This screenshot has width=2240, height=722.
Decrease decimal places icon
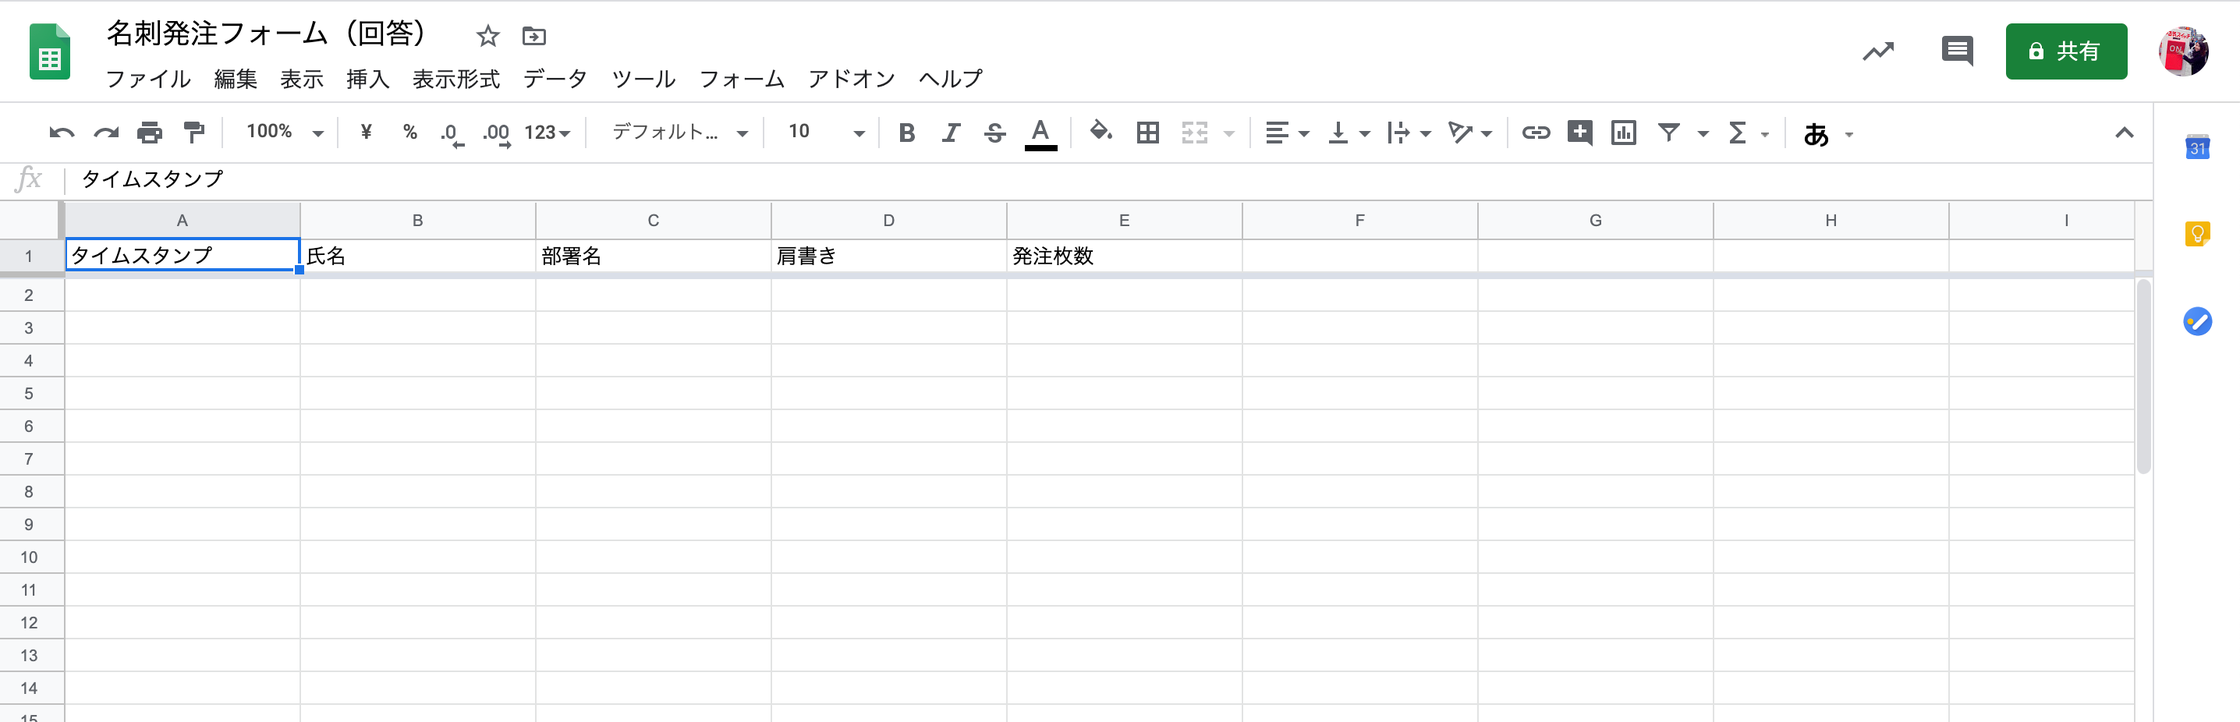click(x=453, y=133)
